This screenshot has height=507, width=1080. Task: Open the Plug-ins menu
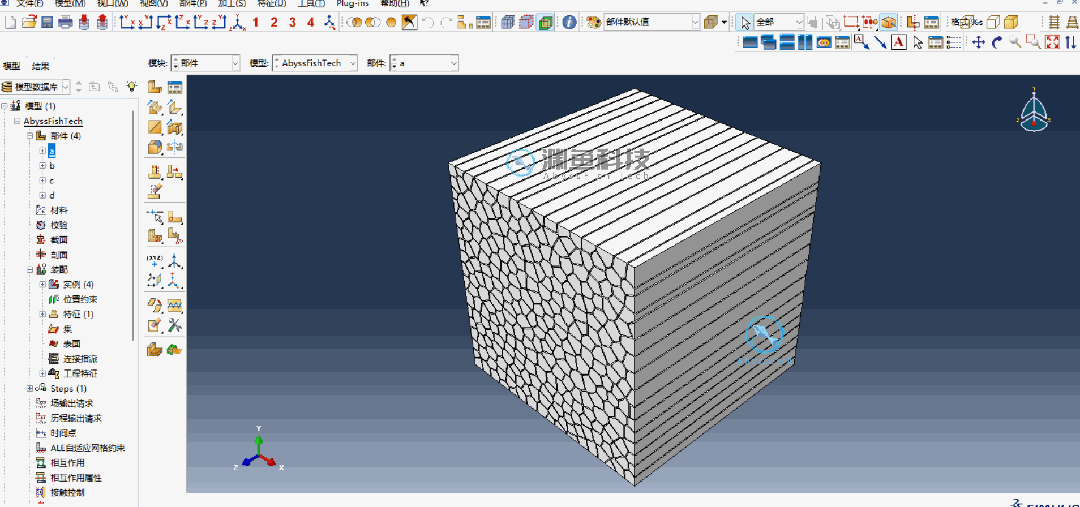[x=353, y=3]
